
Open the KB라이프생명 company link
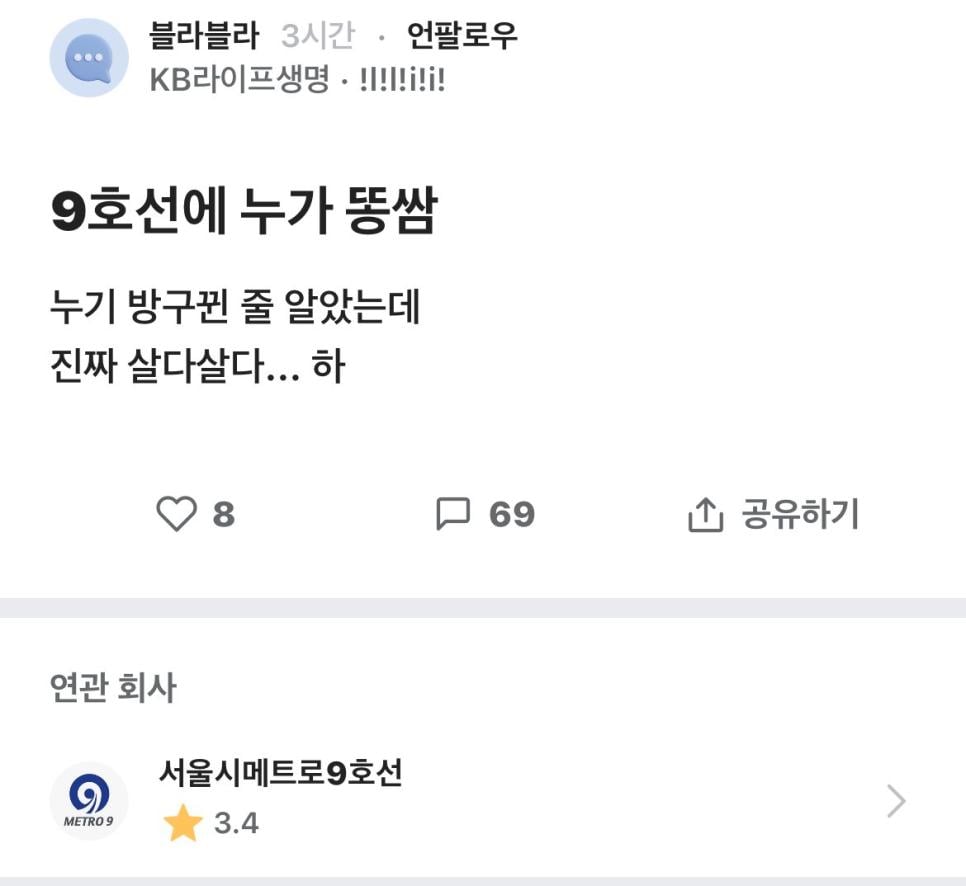click(239, 80)
